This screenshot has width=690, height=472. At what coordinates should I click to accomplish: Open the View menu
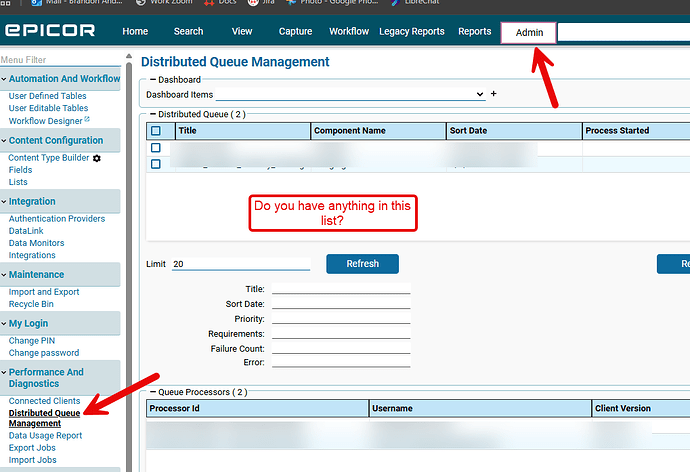(x=242, y=32)
